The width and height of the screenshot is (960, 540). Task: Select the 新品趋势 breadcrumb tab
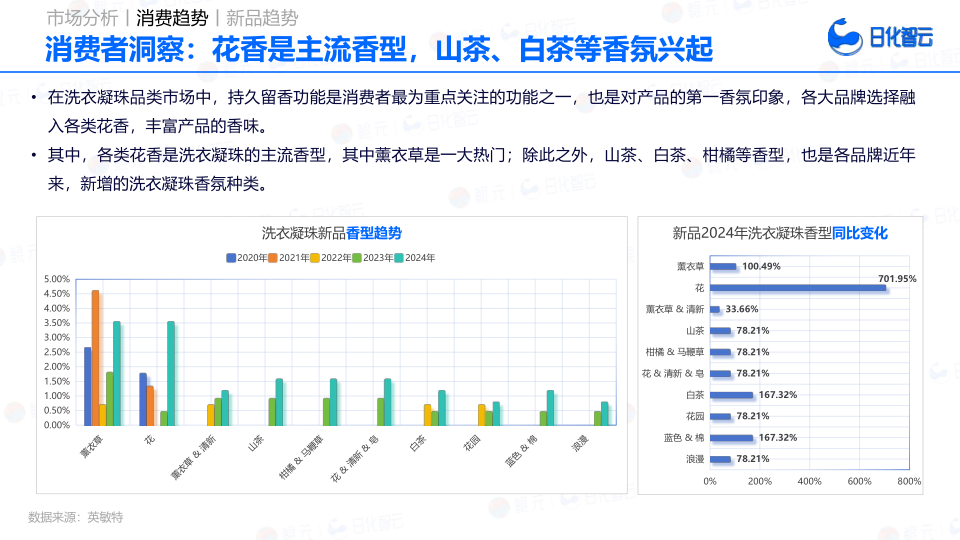(x=262, y=18)
